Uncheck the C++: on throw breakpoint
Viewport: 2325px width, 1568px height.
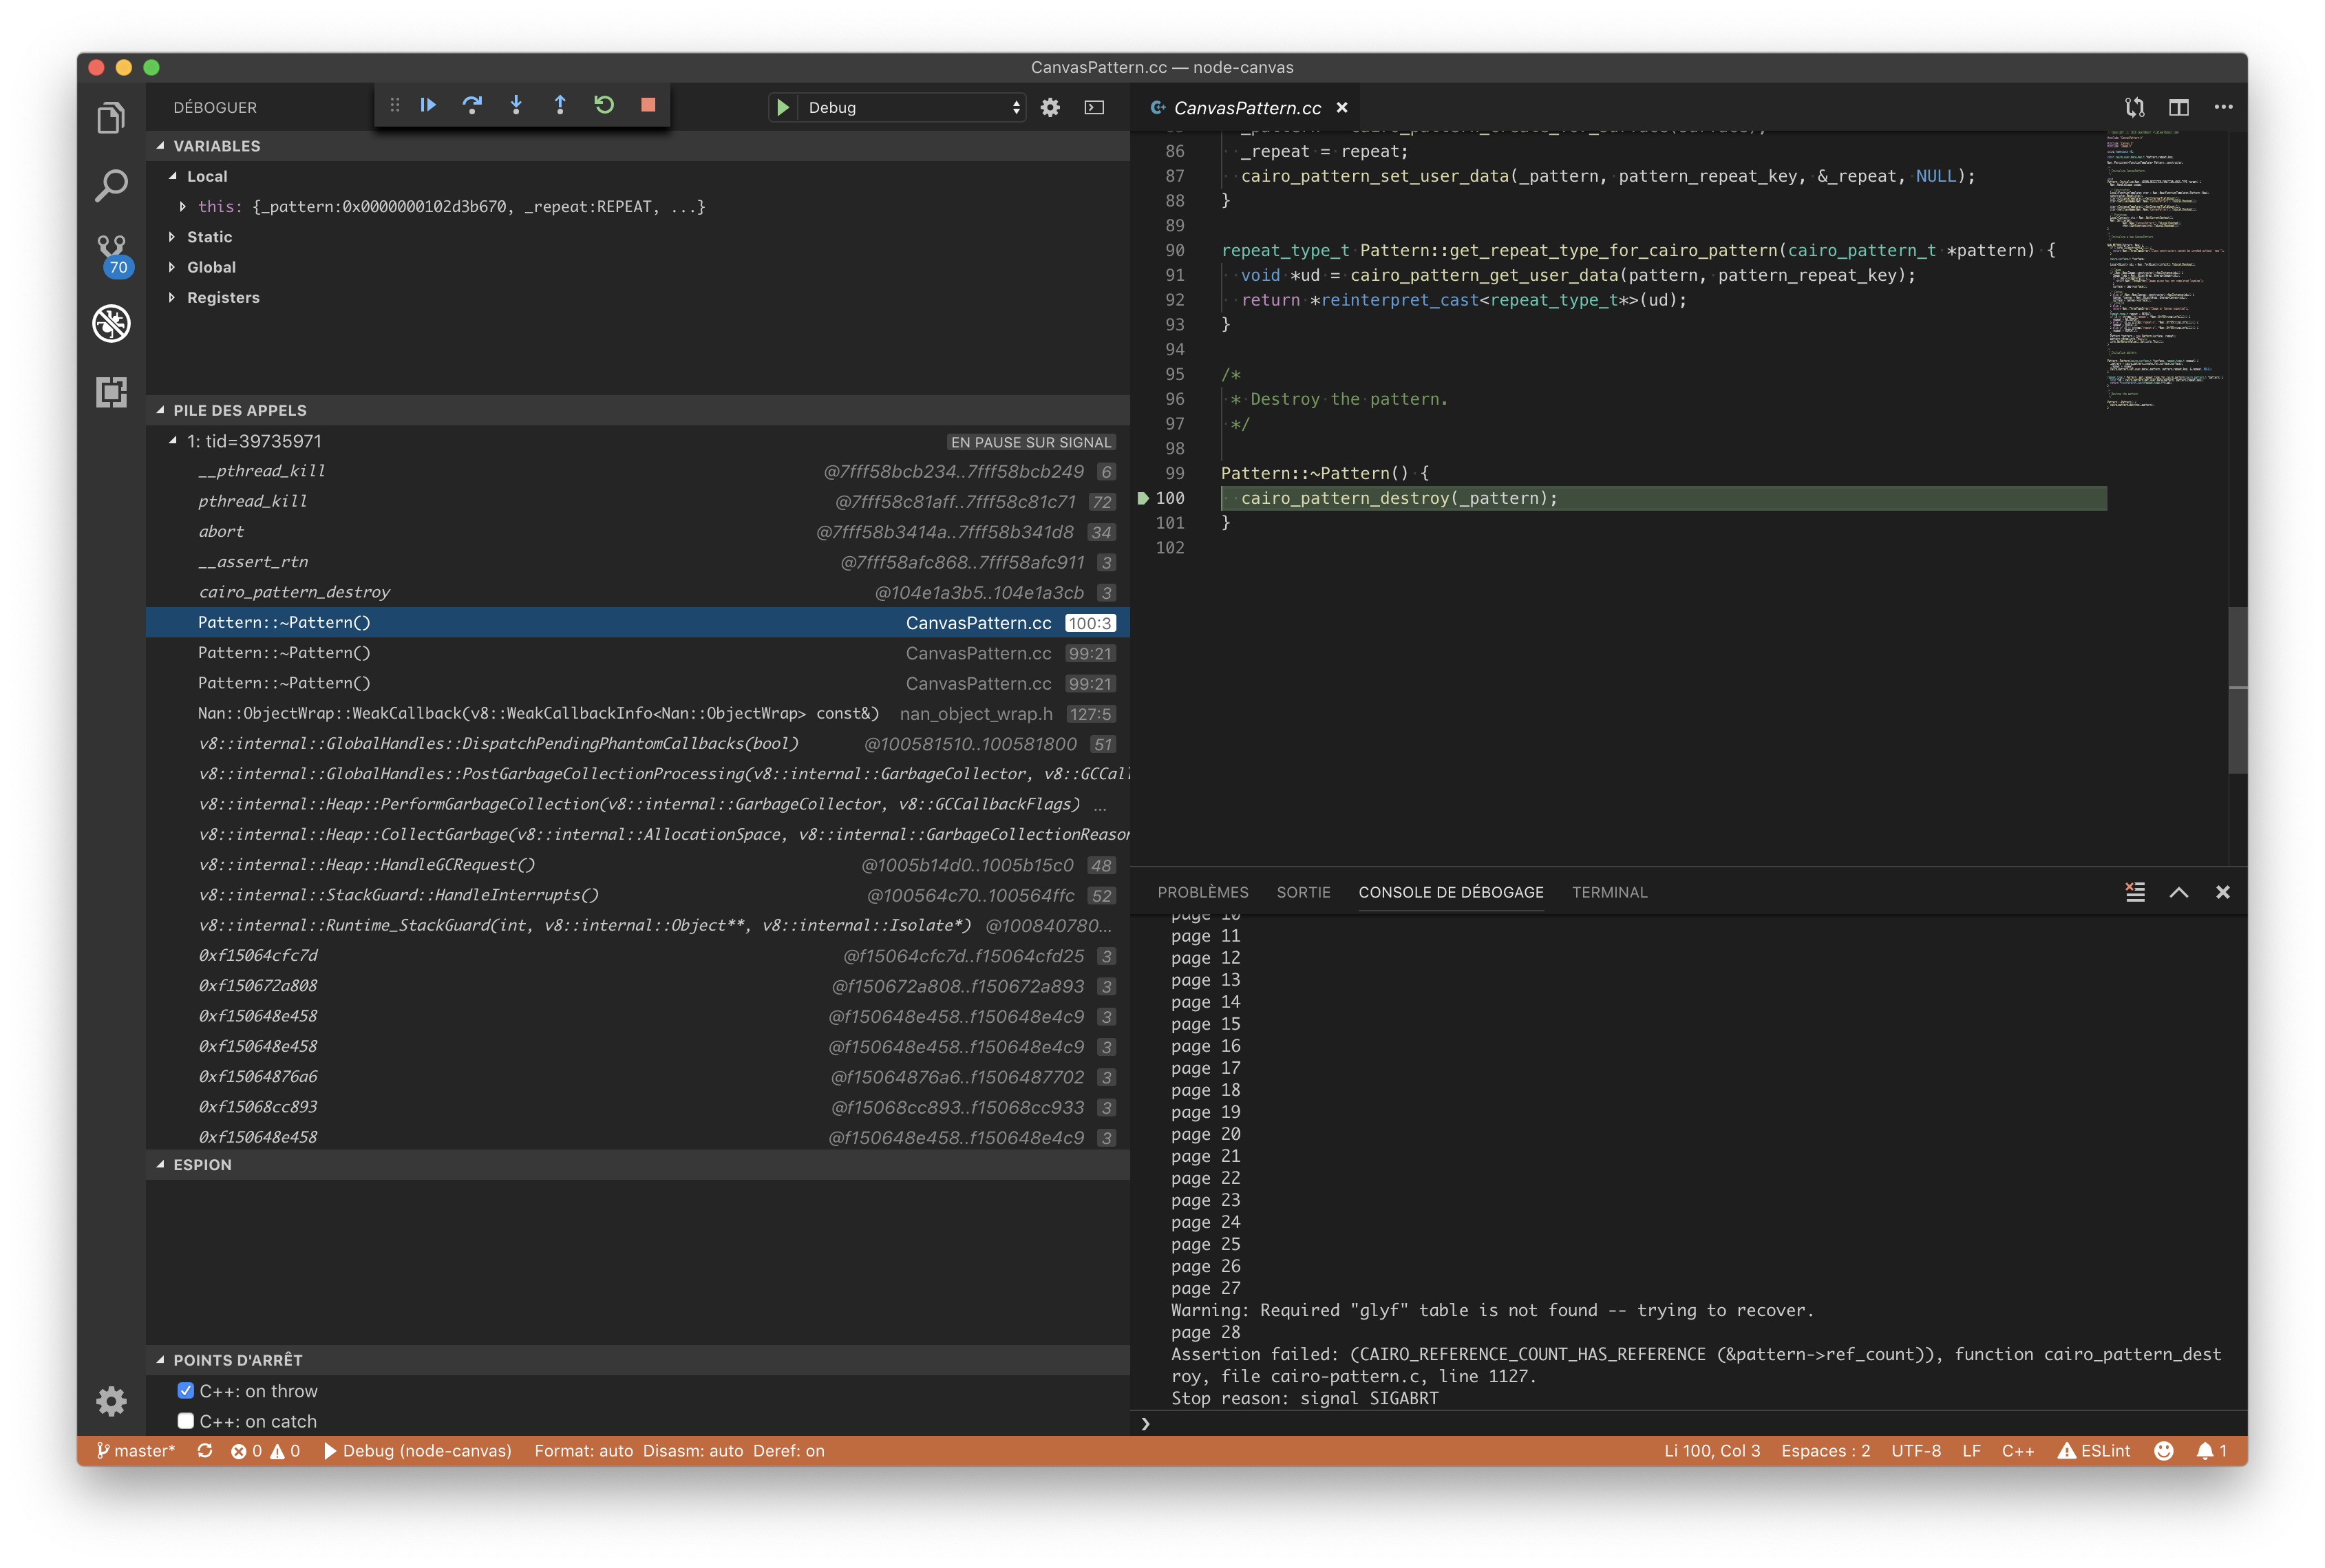tap(185, 1390)
